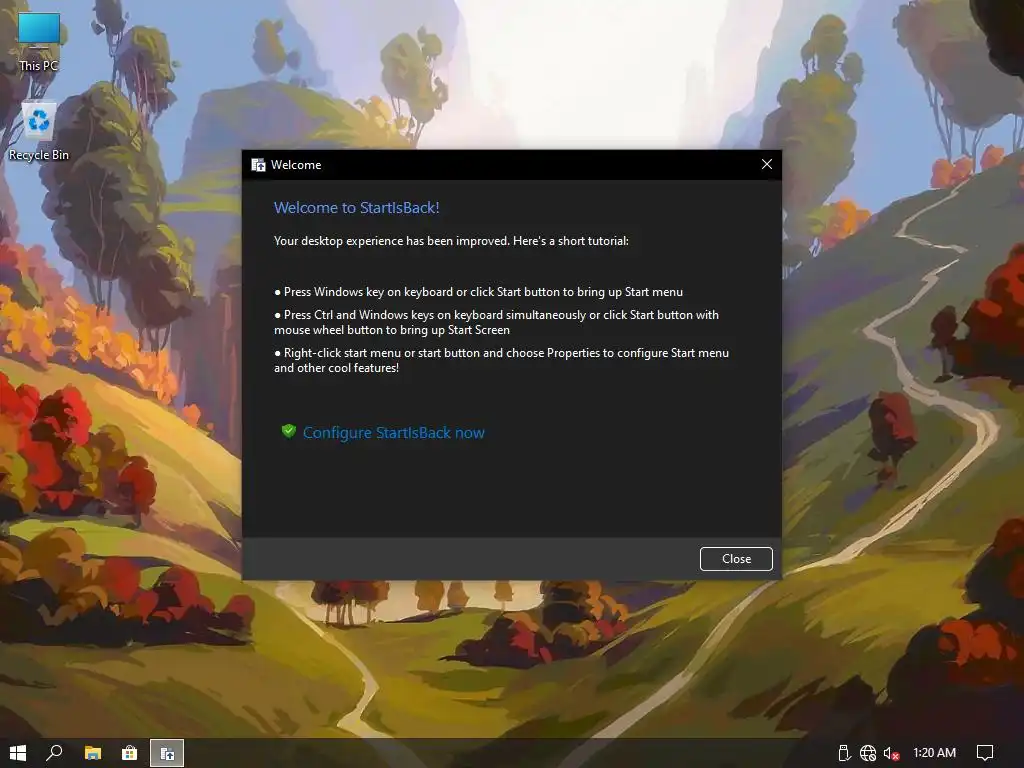The height and width of the screenshot is (768, 1024).
Task: Open Configure StartIsBack now link
Action: click(x=394, y=432)
